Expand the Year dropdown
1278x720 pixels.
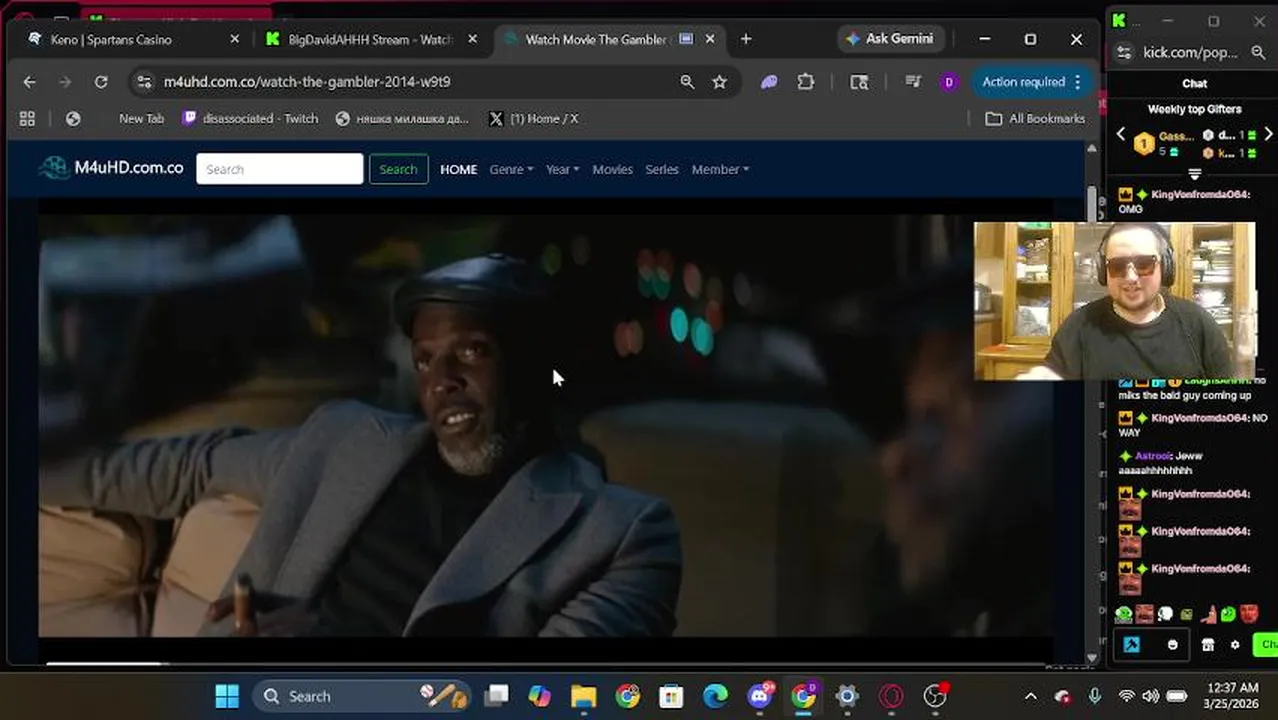pos(562,169)
